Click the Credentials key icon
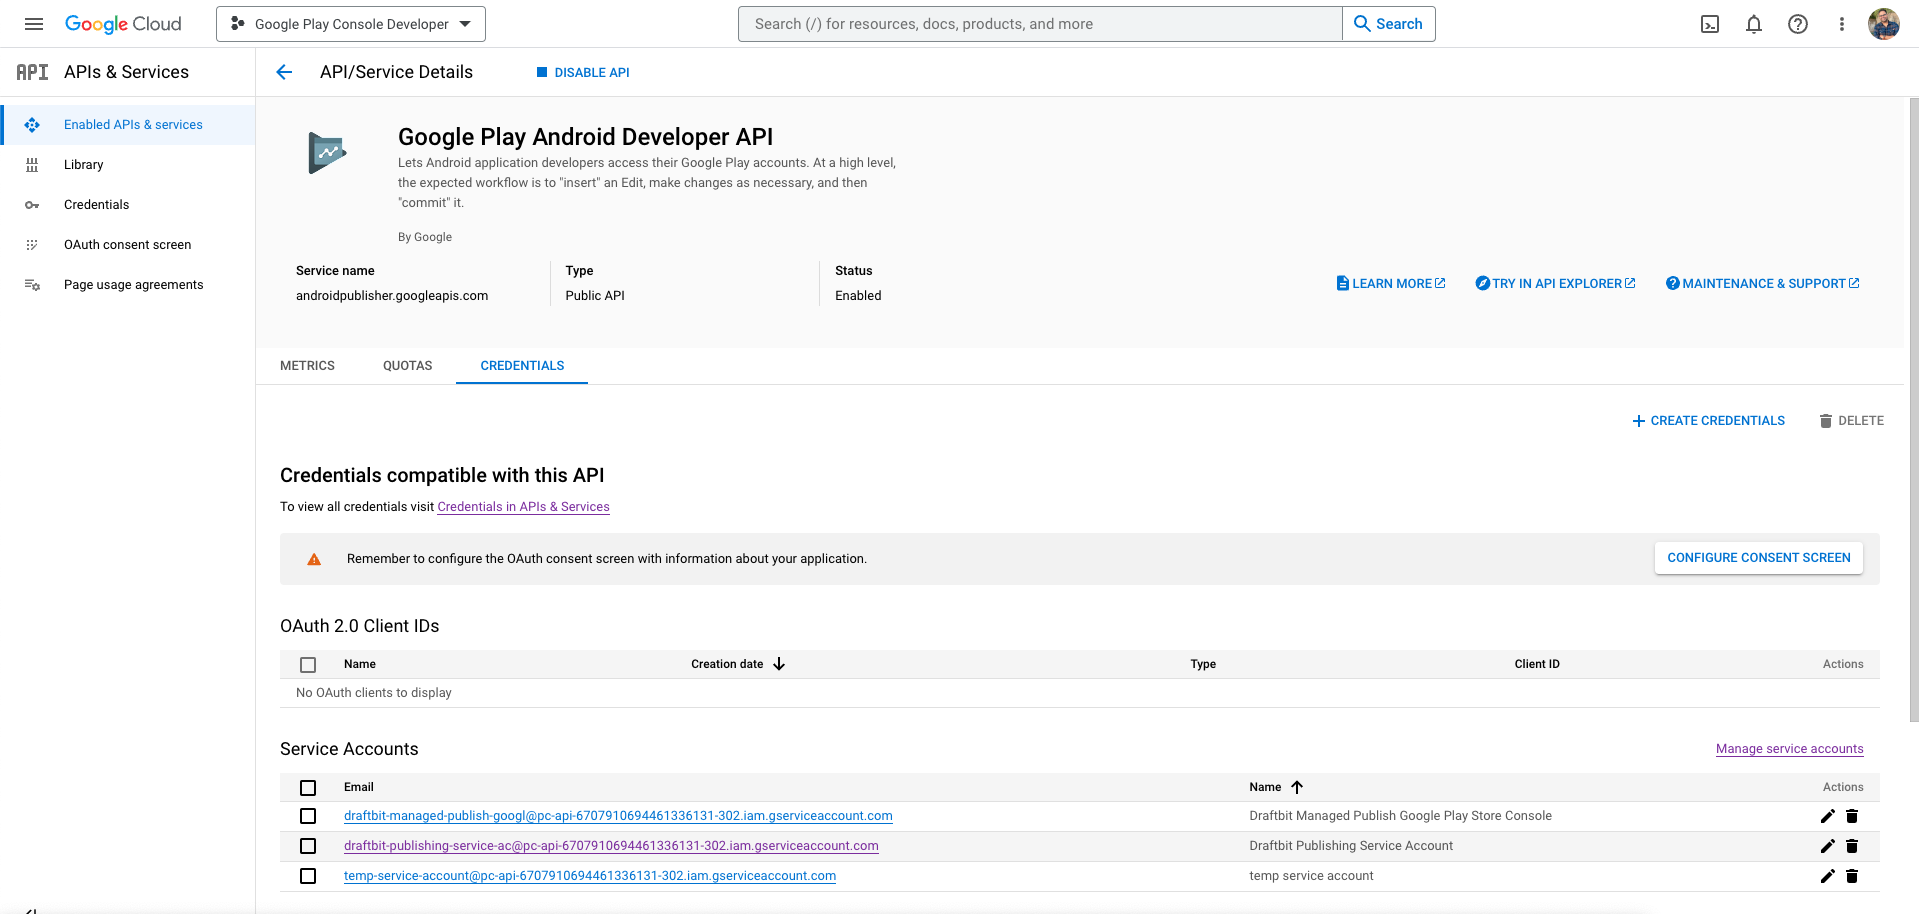This screenshot has width=1919, height=914. pos(32,205)
